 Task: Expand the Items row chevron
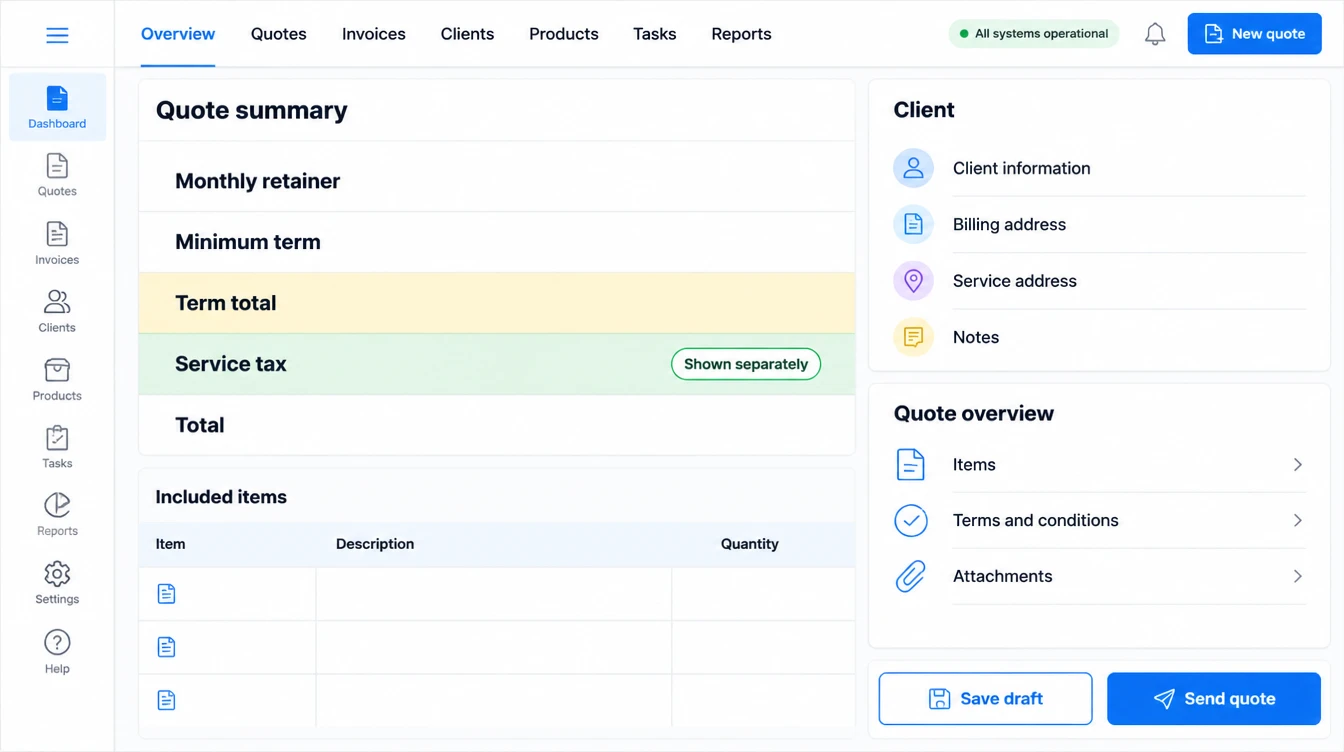pos(1297,464)
